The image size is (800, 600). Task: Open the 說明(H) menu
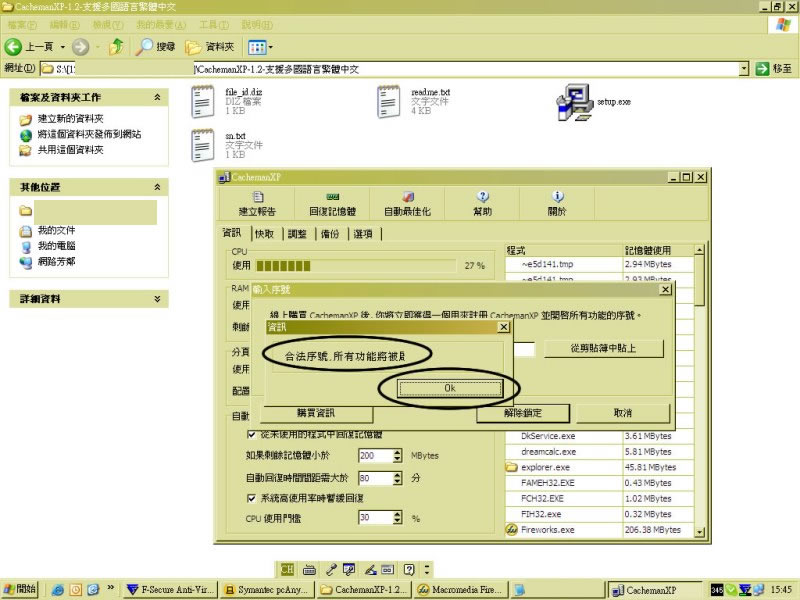(257, 24)
